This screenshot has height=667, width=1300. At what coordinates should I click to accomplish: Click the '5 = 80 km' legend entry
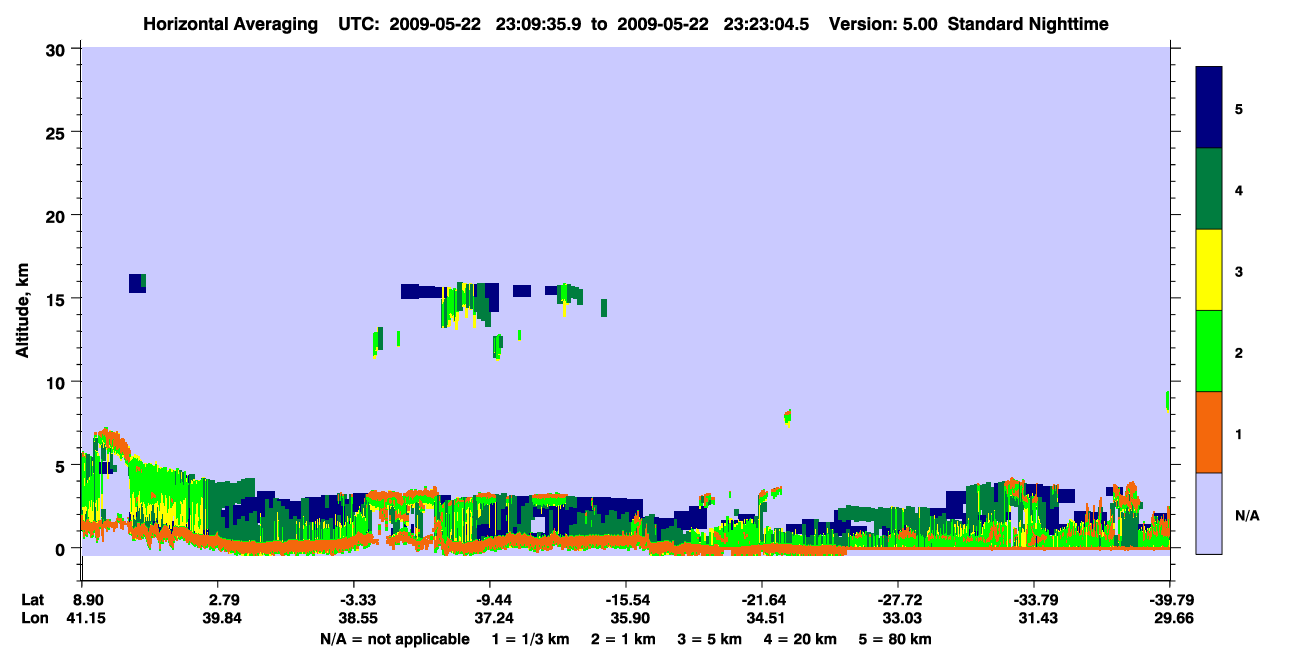(x=896, y=639)
